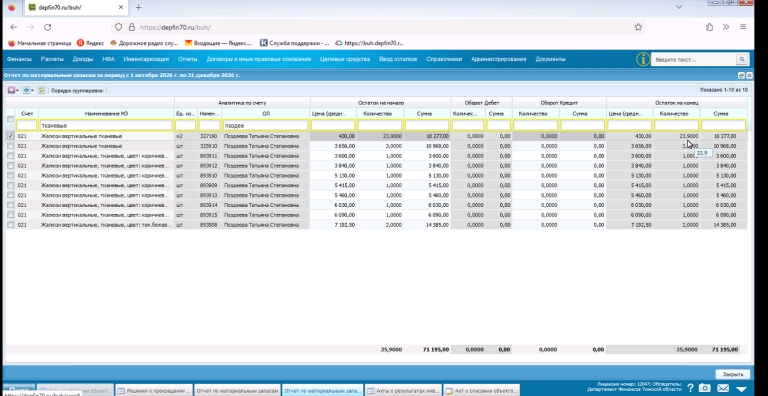The width and height of the screenshot is (768, 396).
Task: Open the Документы menu
Action: click(550, 59)
